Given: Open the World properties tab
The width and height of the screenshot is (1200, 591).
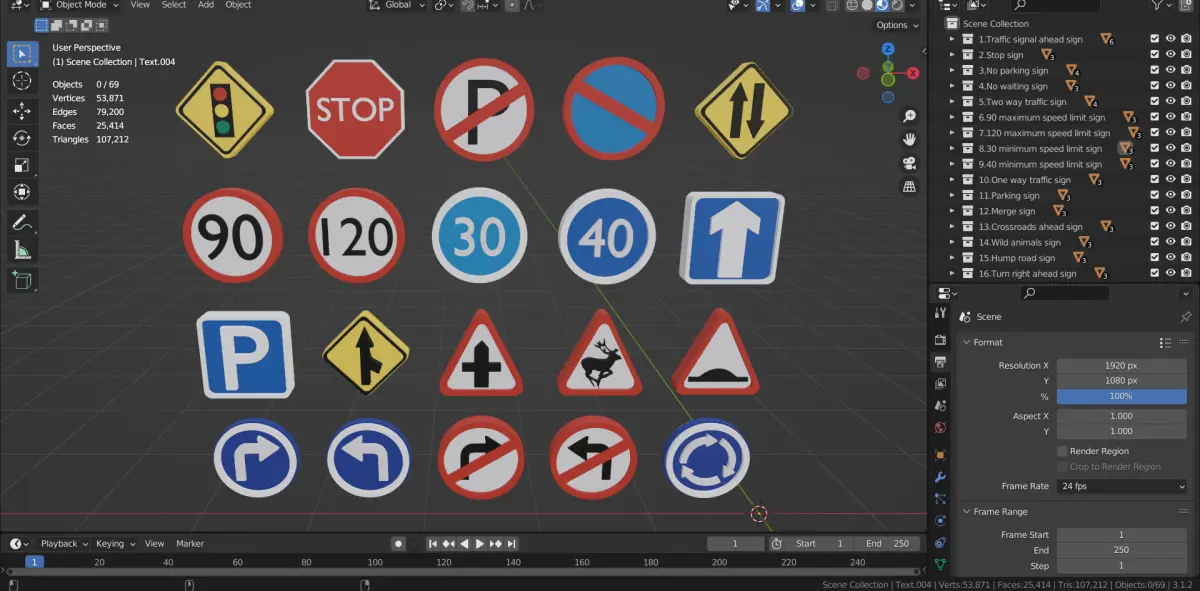Looking at the screenshot, I should (x=940, y=429).
